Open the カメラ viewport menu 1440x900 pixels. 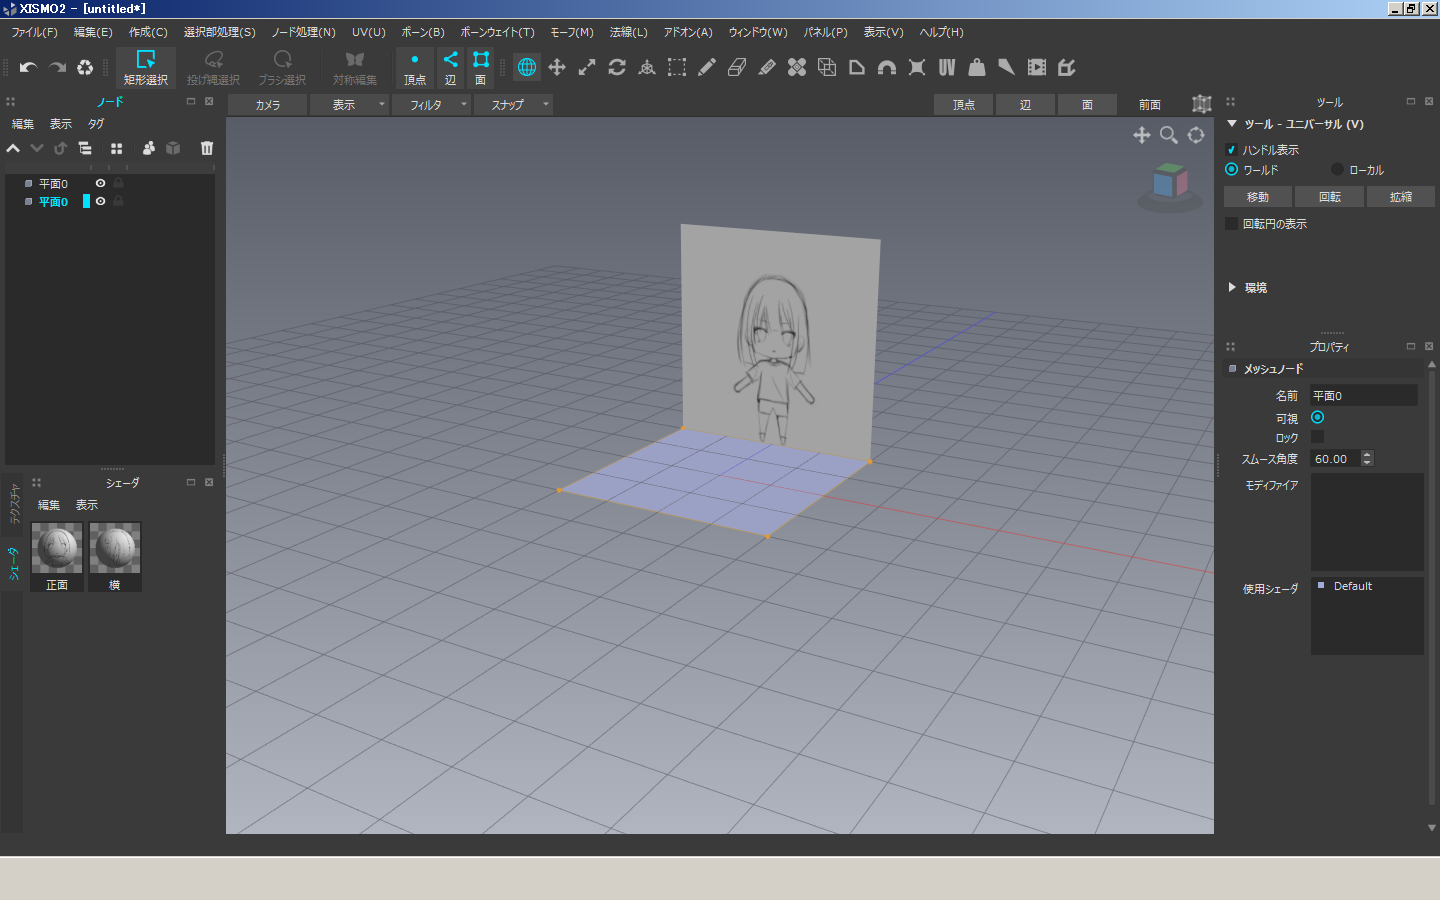[267, 104]
